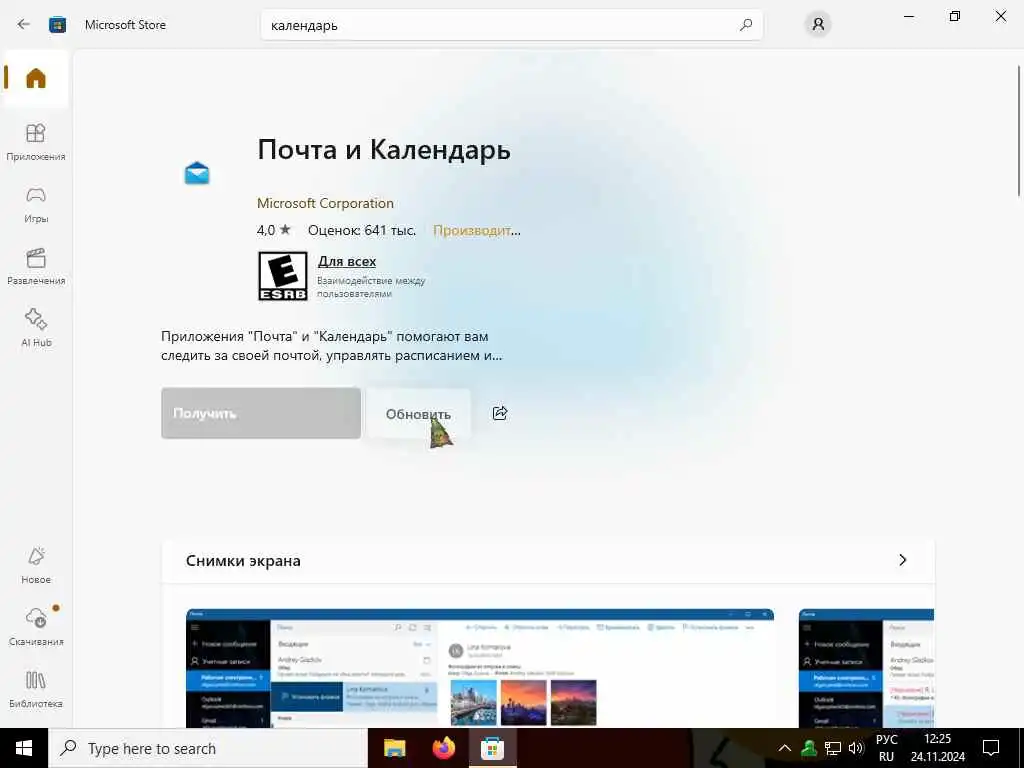Click the volume speaker icon in the tray
Screen dimensions: 1024x768
[856, 748]
